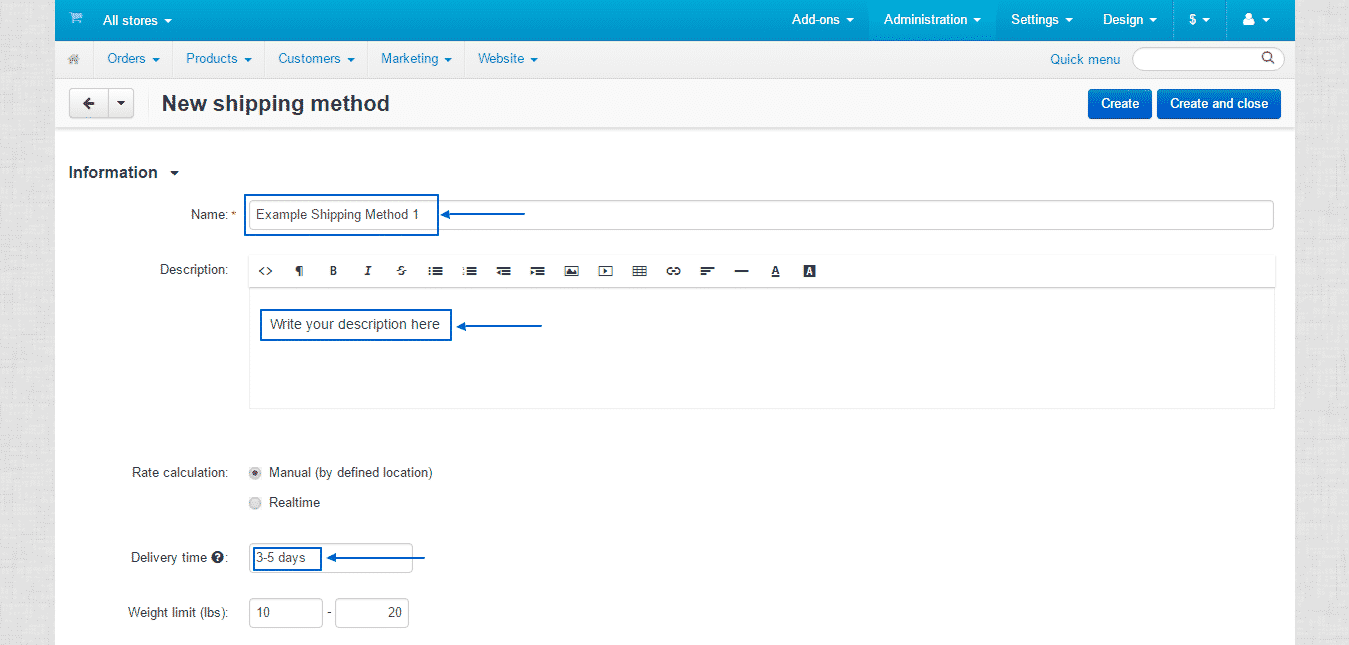This screenshot has width=1349, height=645.
Task: Click the Delivery time input containing 3-5 days
Action: 286,558
